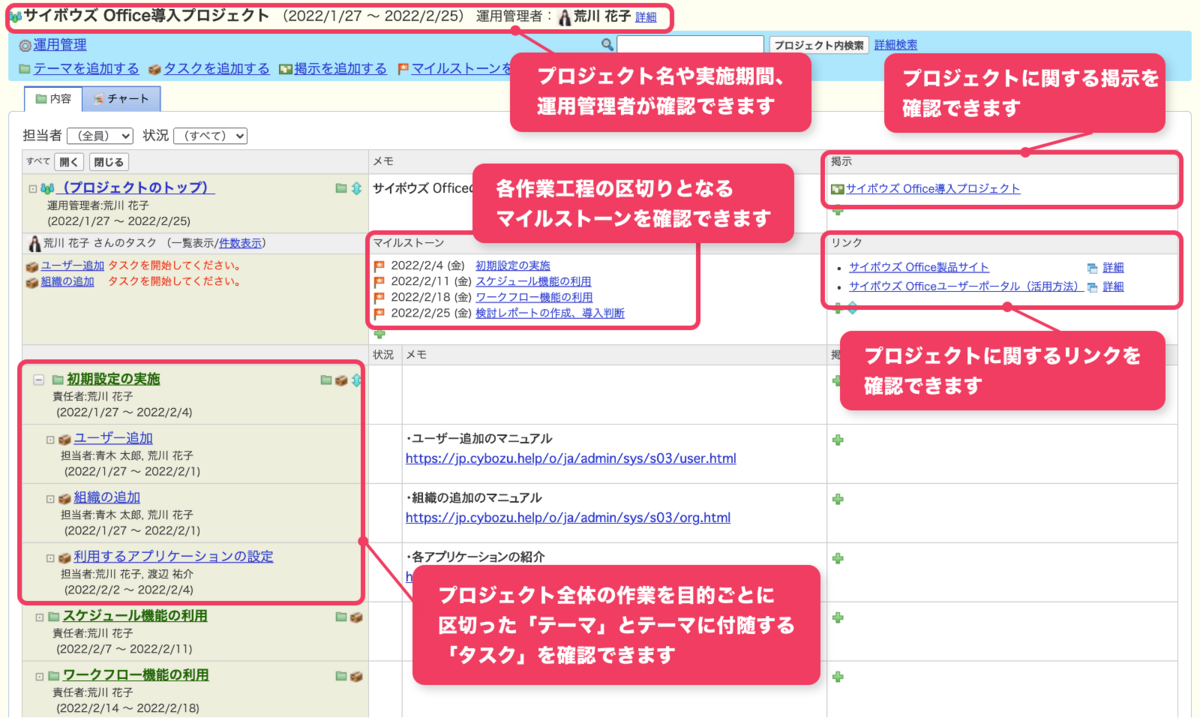Click the flag icon for 2022/2/4 milestone

[380, 266]
